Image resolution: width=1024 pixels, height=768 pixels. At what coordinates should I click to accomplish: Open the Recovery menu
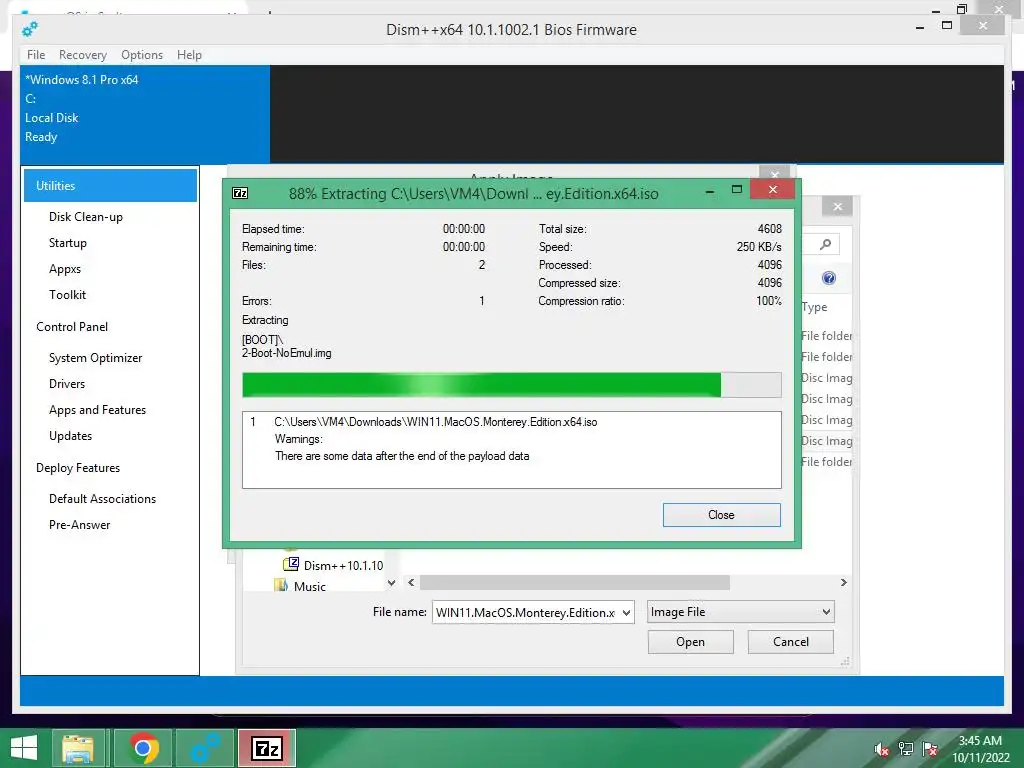(x=82, y=55)
